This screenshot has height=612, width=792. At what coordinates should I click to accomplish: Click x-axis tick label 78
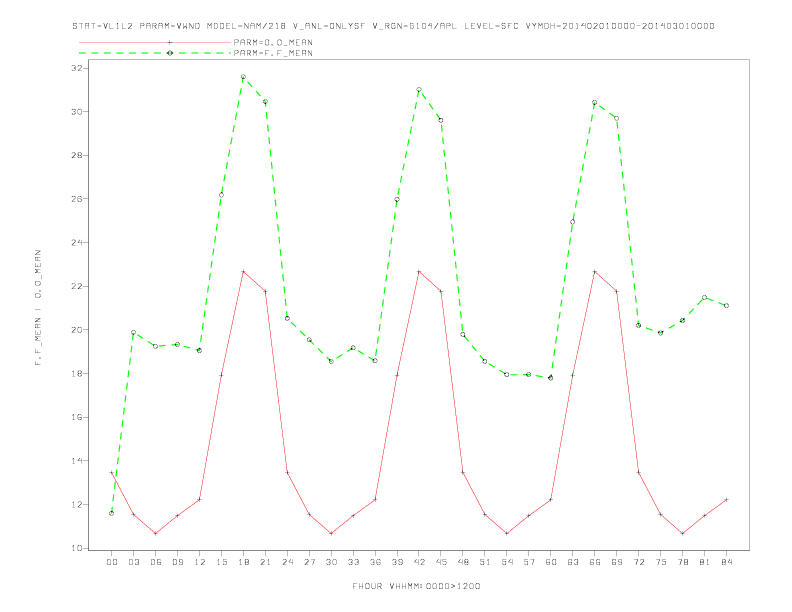coord(682,562)
